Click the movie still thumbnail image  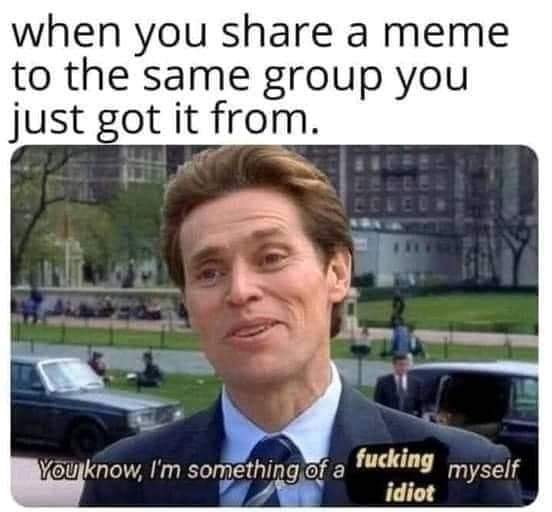click(x=275, y=326)
